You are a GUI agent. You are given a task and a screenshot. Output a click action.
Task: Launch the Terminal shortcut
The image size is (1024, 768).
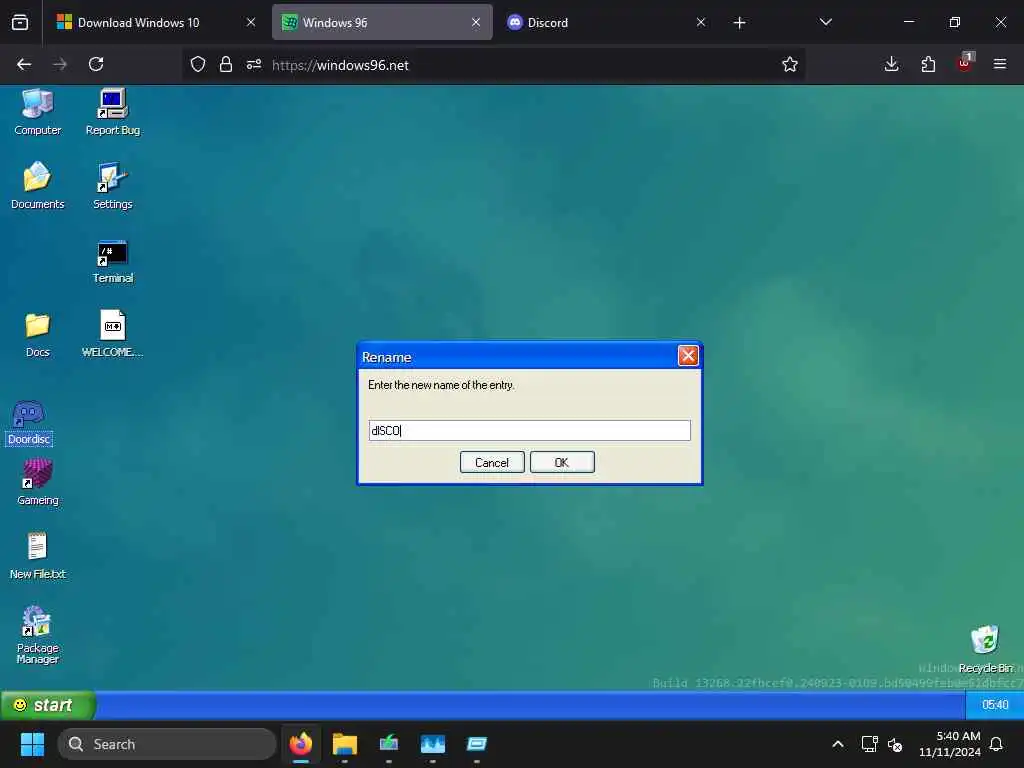click(x=112, y=261)
